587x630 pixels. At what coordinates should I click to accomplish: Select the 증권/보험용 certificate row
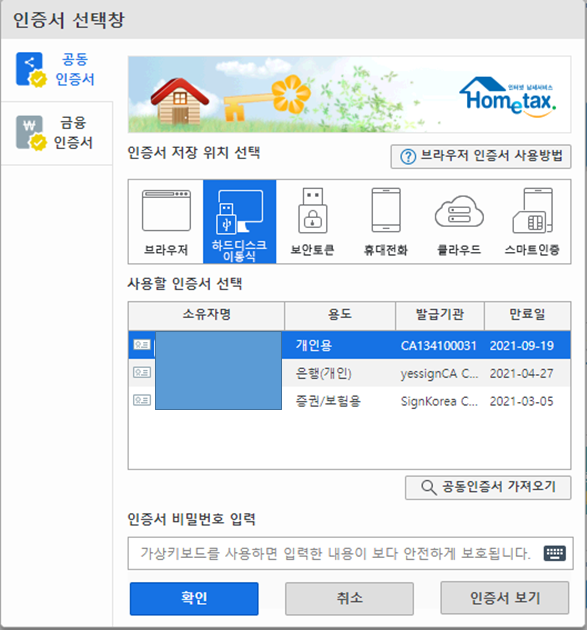(x=349, y=401)
